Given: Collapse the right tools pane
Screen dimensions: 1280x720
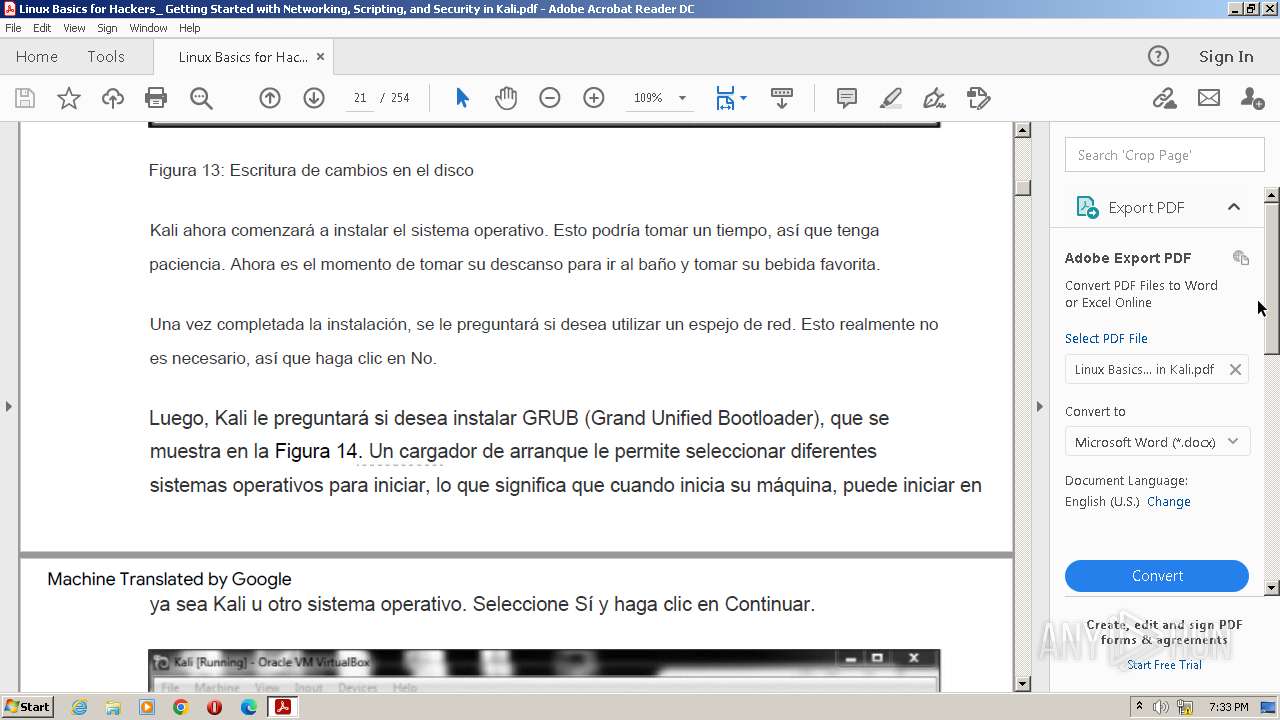Looking at the screenshot, I should coord(1039,406).
